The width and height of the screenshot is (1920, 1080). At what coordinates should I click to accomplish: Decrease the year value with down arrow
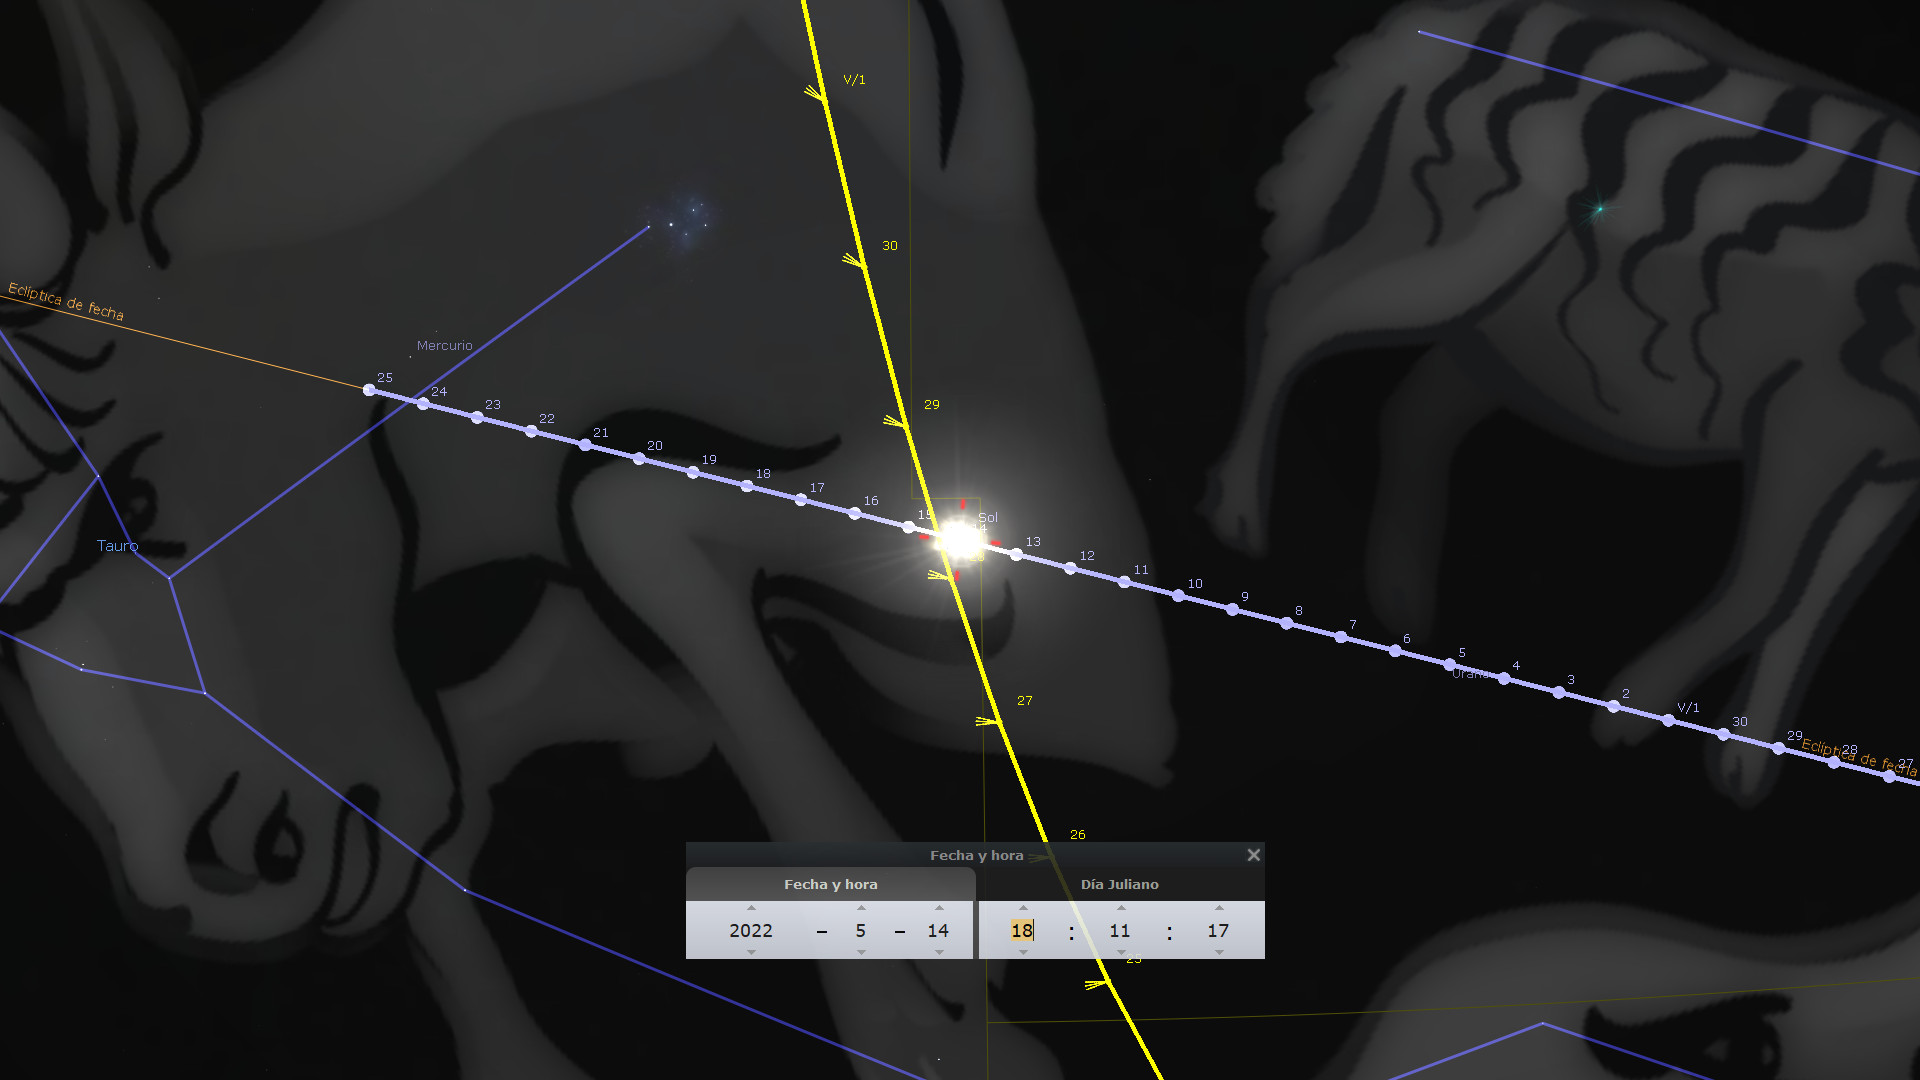point(751,952)
